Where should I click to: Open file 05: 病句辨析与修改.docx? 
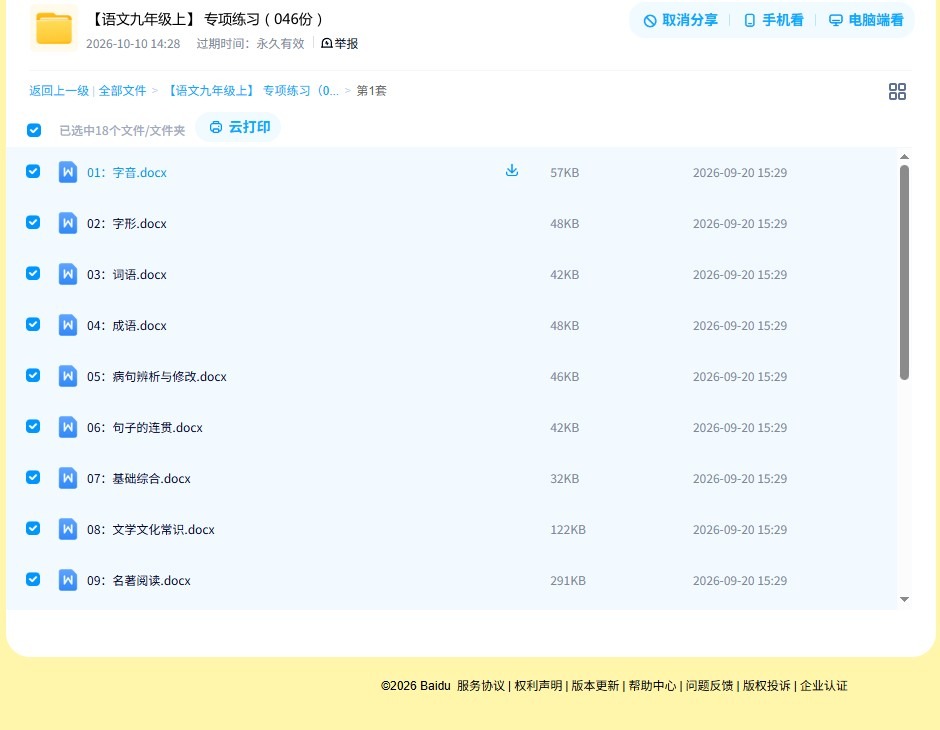tap(156, 376)
